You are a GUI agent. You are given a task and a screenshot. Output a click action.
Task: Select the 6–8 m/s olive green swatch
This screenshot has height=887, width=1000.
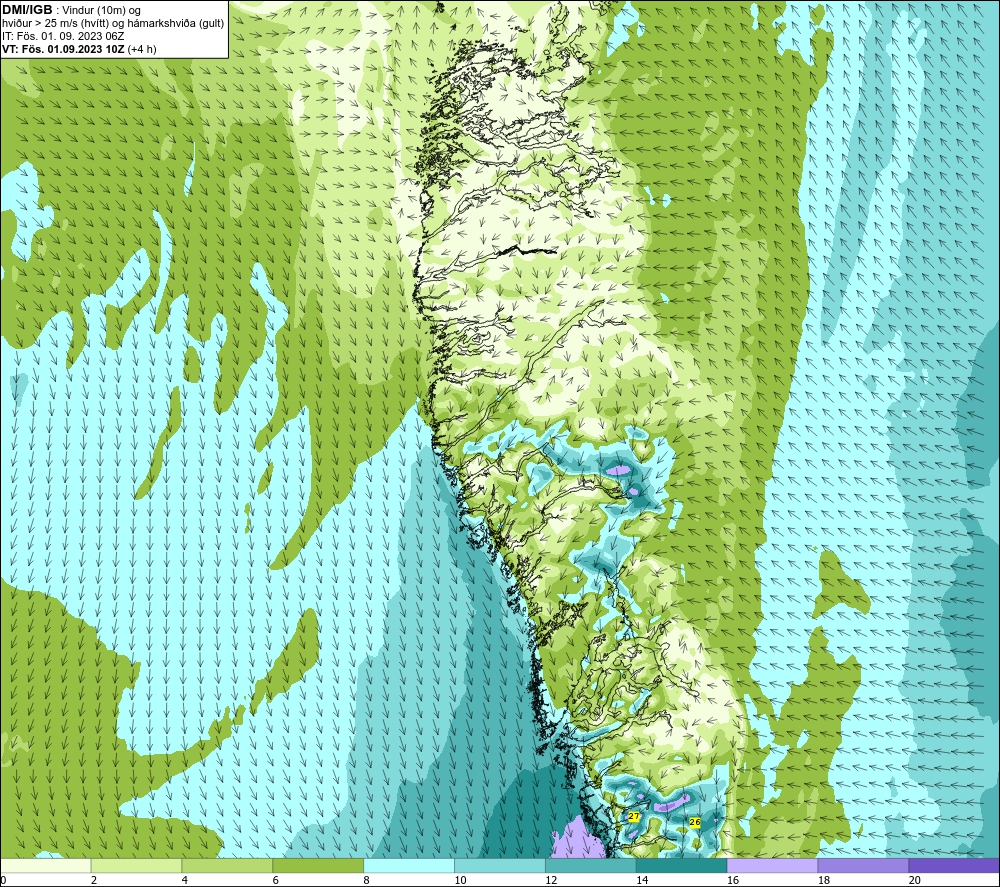tap(318, 865)
